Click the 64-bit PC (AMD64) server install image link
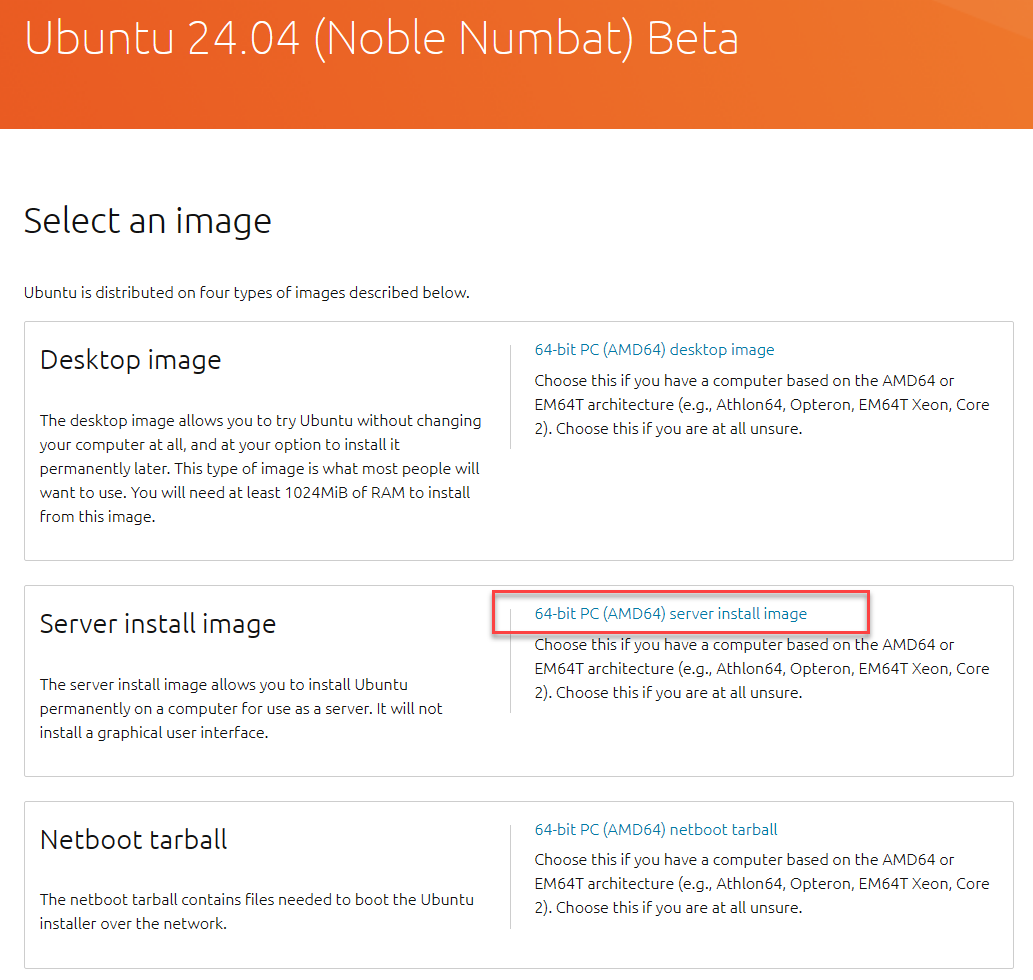1033x980 pixels. (x=670, y=614)
